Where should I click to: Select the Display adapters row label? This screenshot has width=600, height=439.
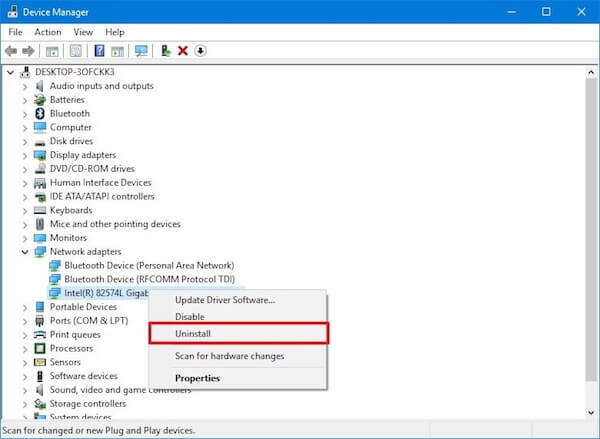(x=83, y=155)
